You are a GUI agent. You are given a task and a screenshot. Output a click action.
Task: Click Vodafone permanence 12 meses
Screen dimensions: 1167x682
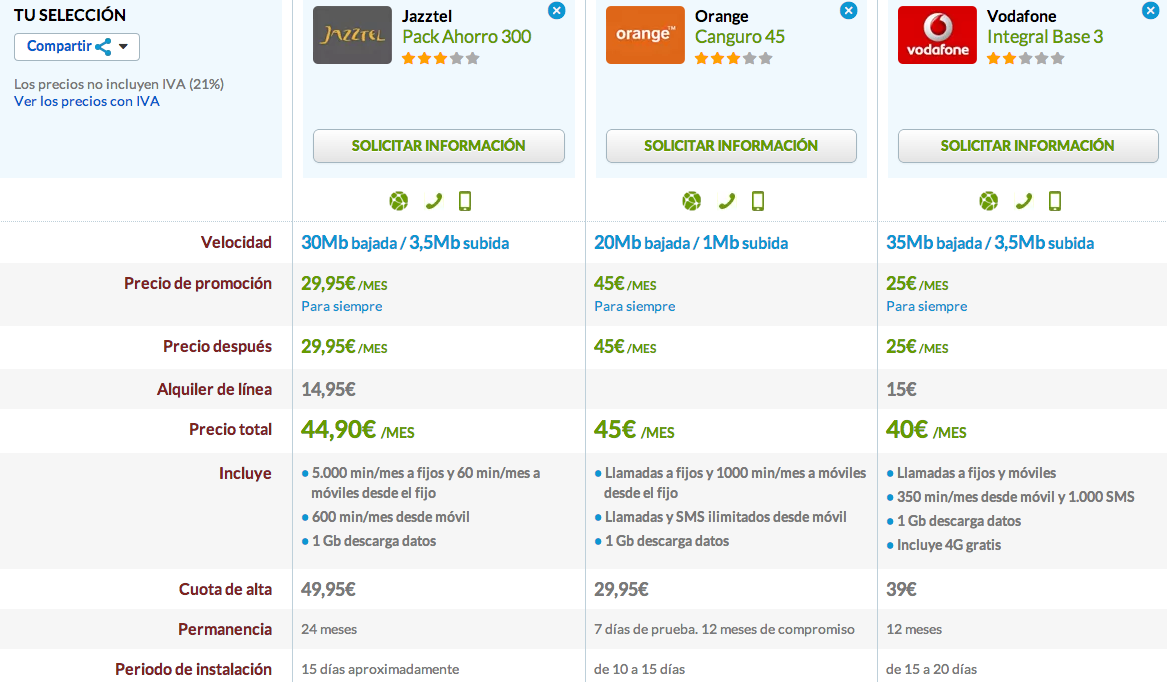click(x=914, y=630)
